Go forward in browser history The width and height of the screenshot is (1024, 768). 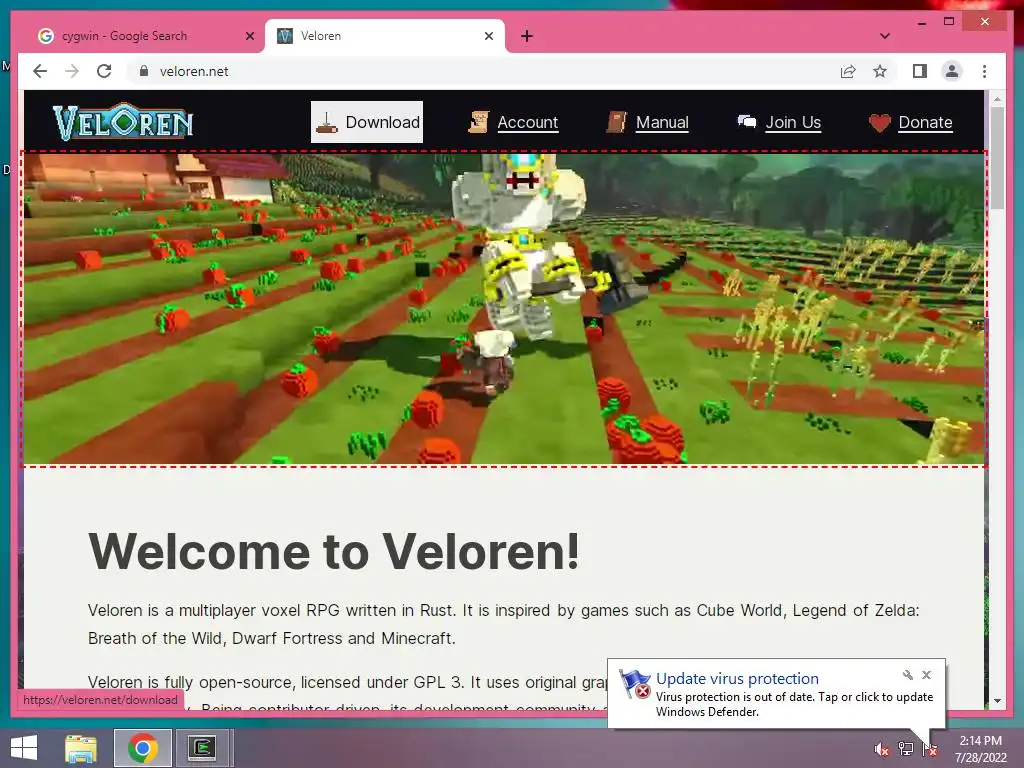point(72,71)
